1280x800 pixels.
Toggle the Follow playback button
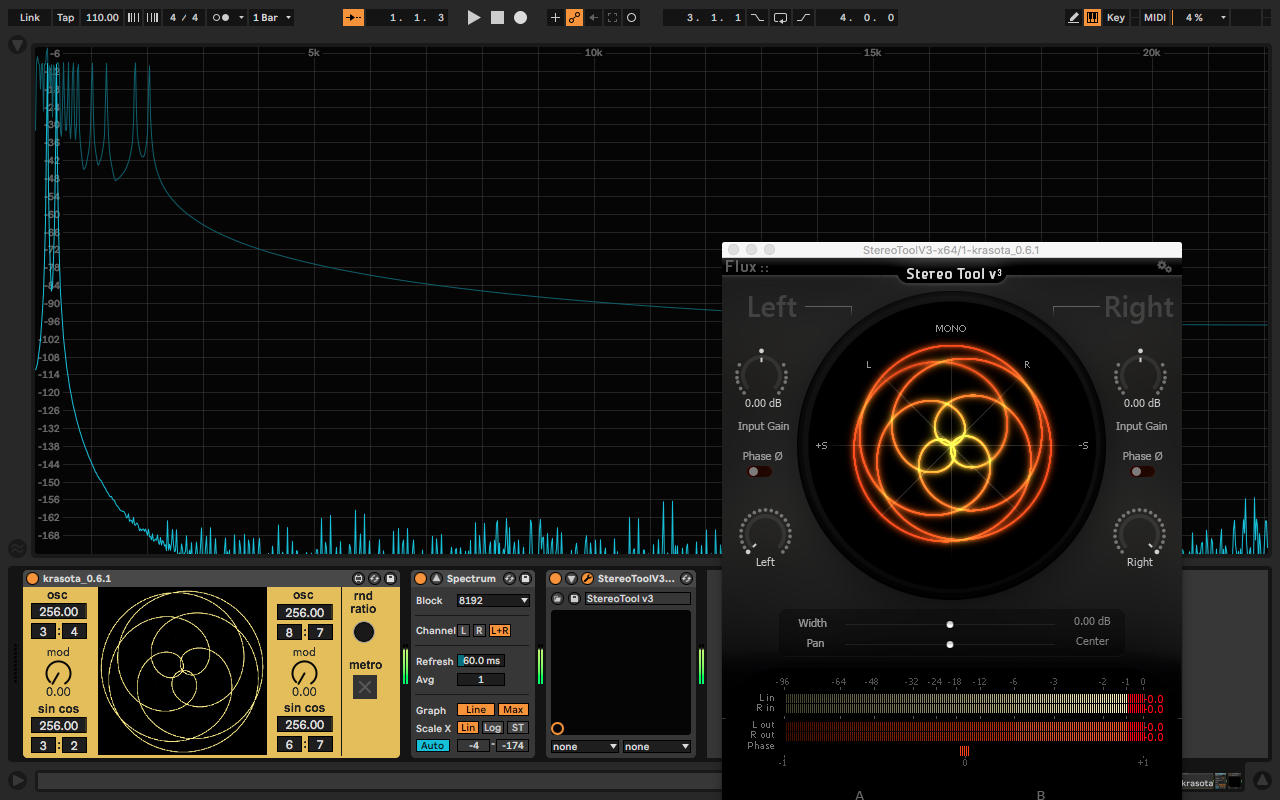[353, 18]
